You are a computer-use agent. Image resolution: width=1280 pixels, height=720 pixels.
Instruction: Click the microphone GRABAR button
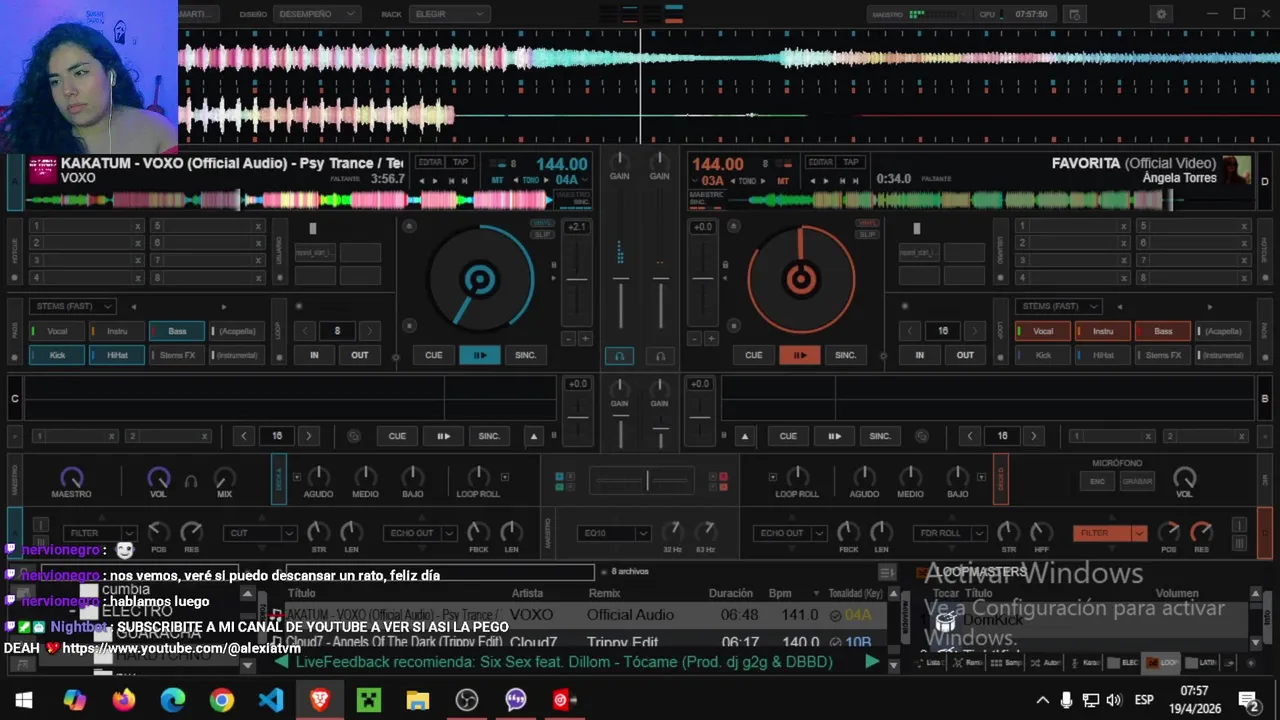[1137, 481]
